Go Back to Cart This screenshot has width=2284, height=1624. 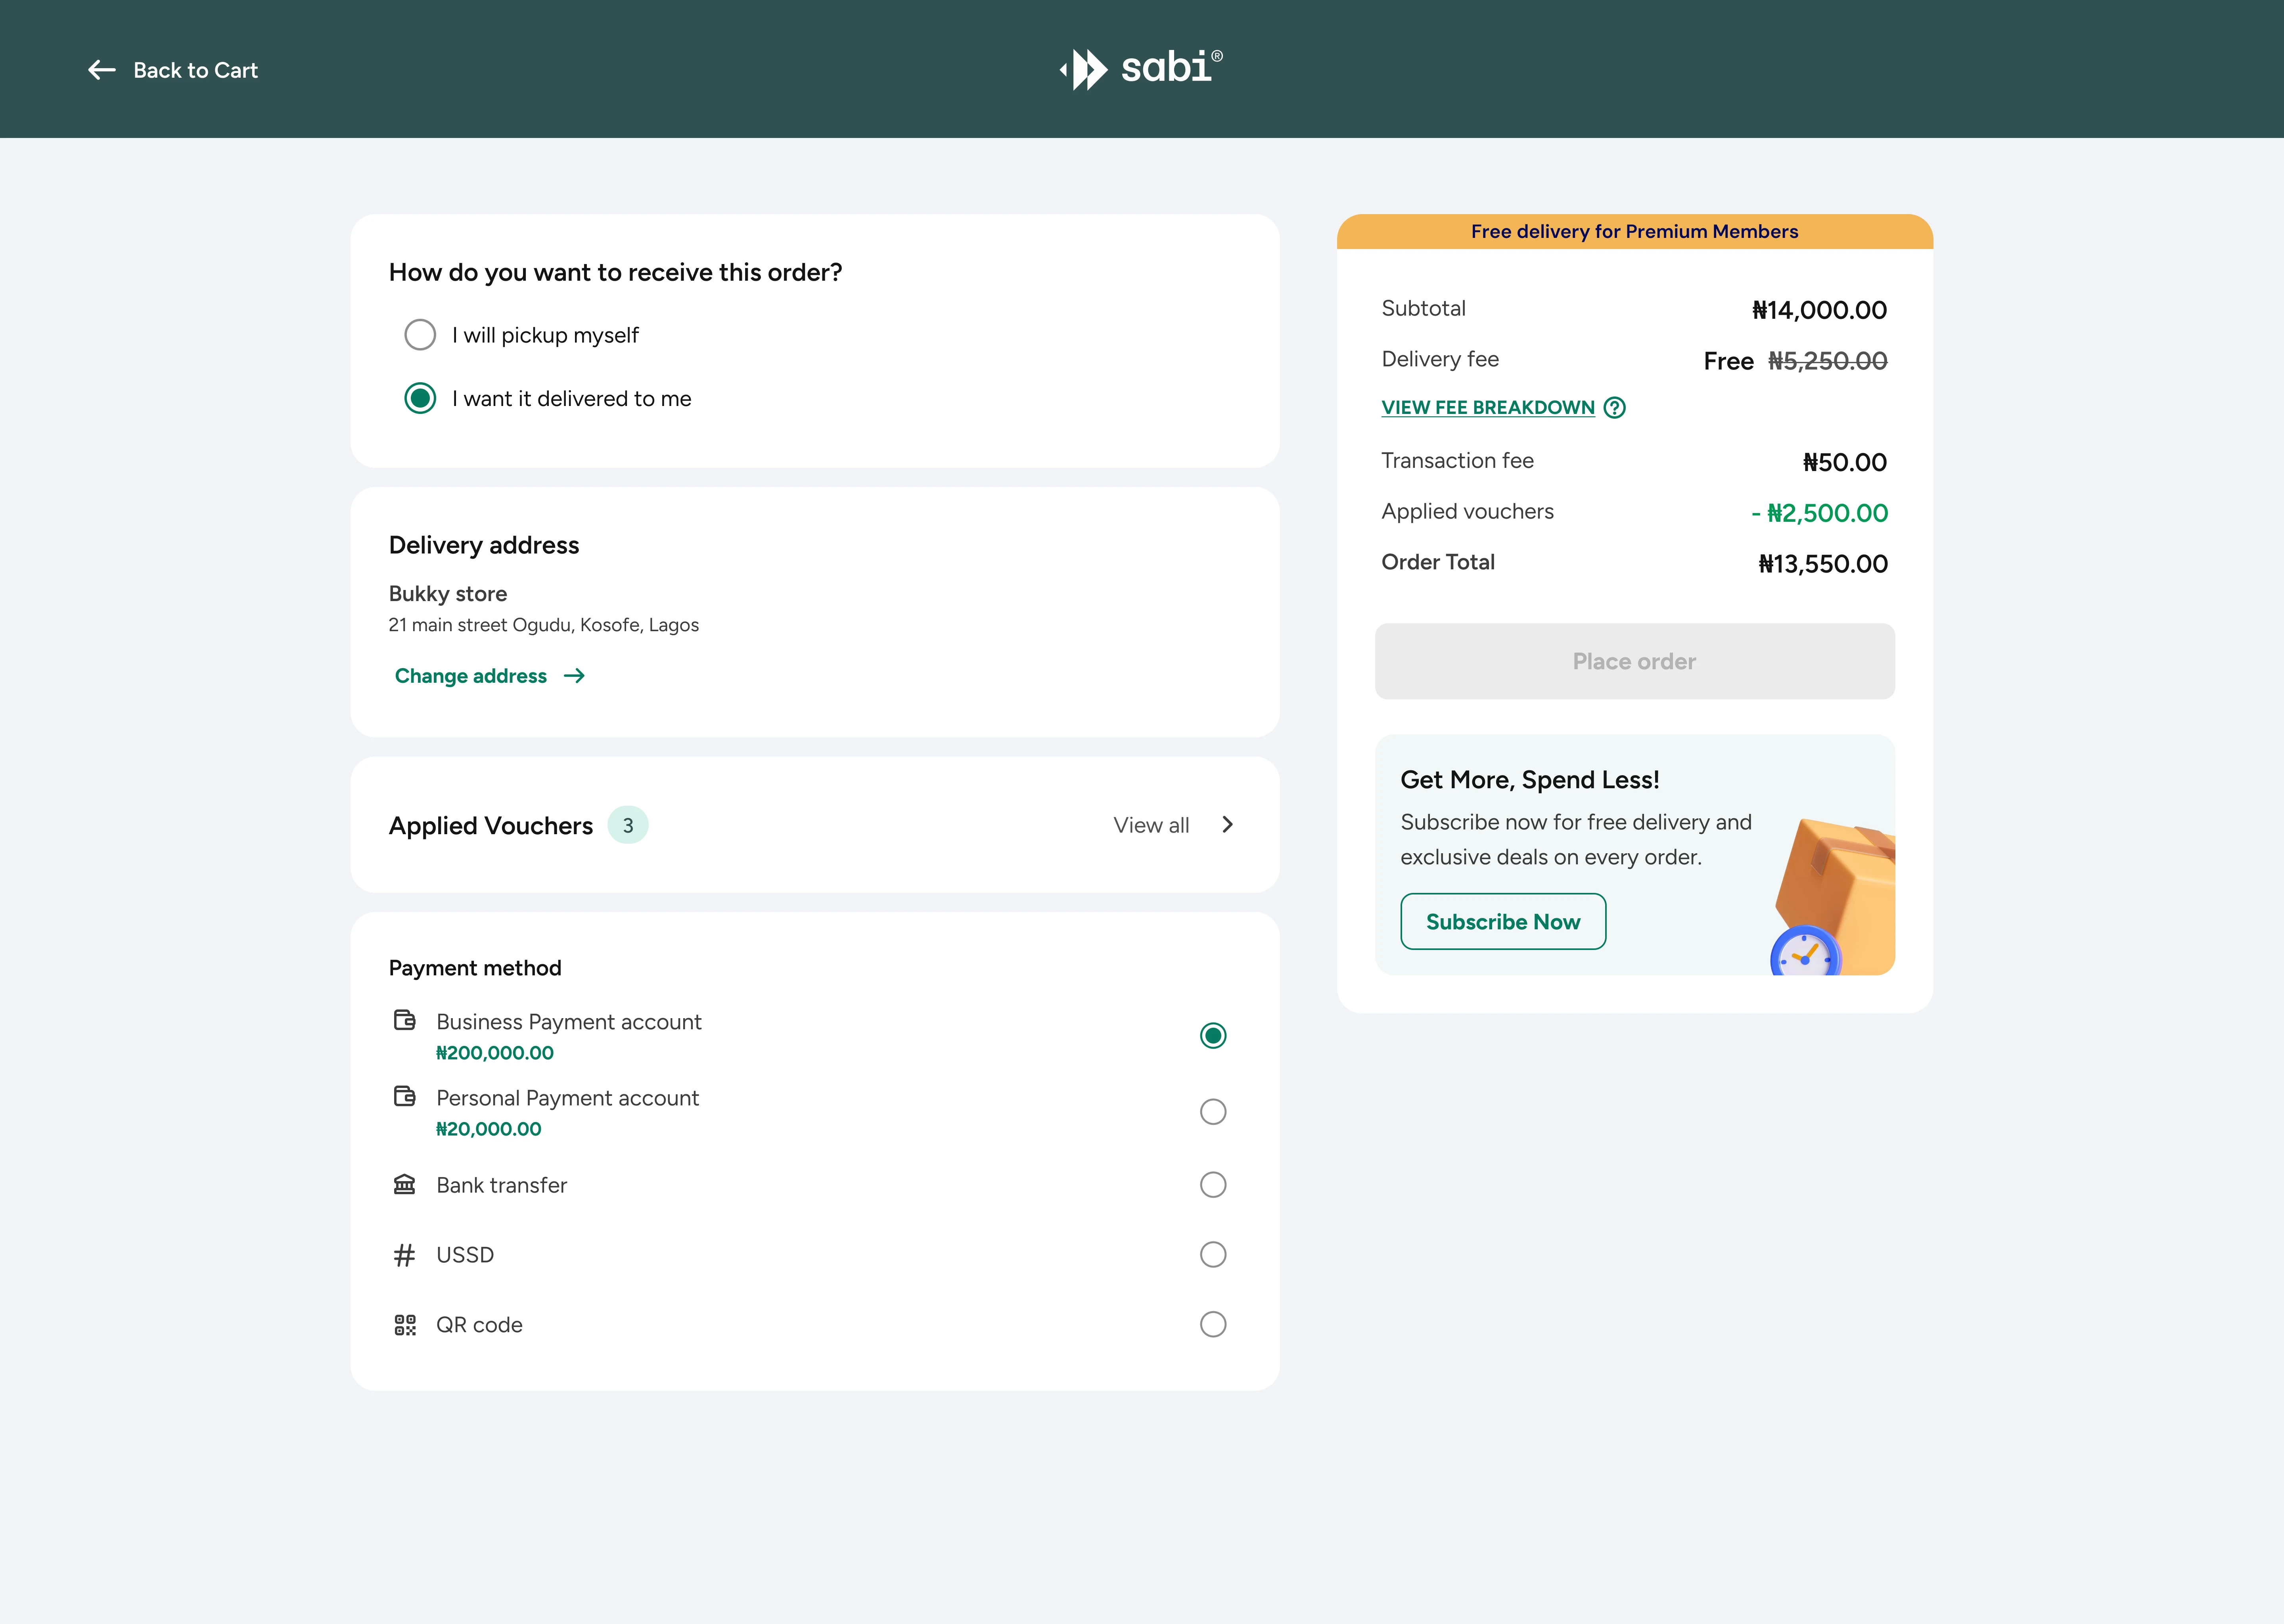[x=195, y=70]
